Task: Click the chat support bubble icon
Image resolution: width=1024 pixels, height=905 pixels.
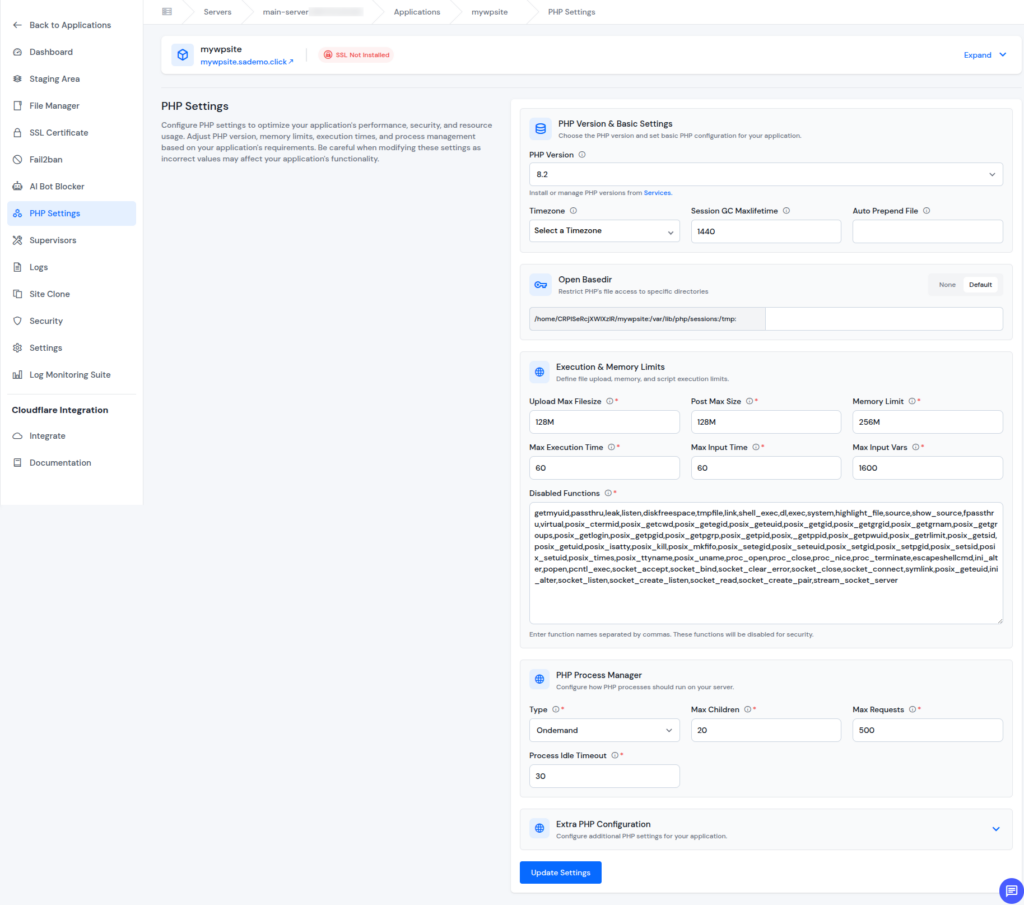Action: point(1009,890)
